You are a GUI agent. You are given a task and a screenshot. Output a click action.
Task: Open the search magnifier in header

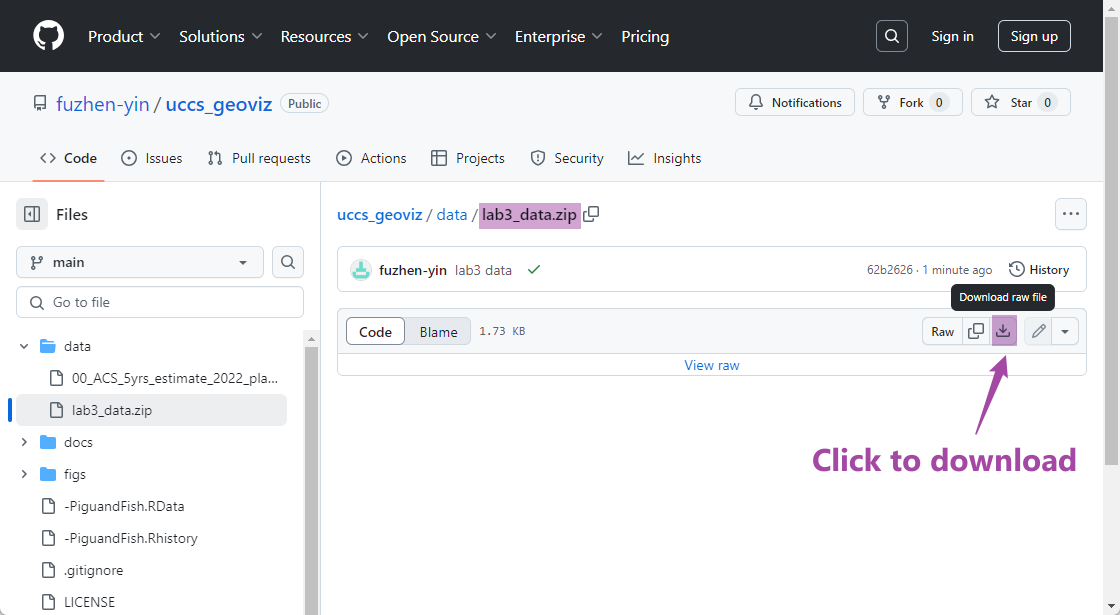(891, 36)
